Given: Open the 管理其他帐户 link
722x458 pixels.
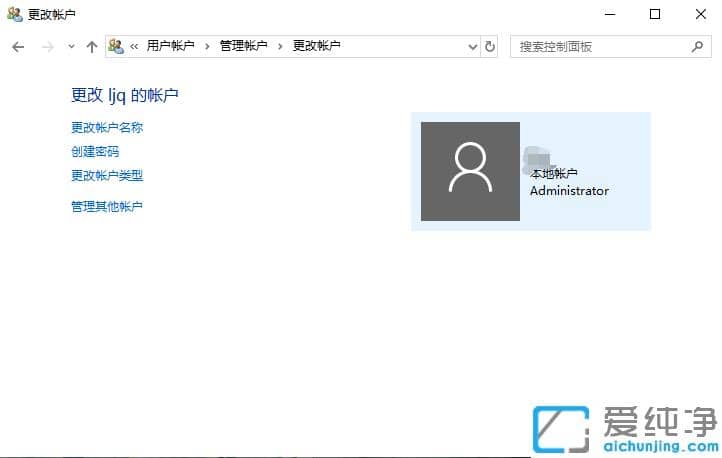Looking at the screenshot, I should click(107, 206).
